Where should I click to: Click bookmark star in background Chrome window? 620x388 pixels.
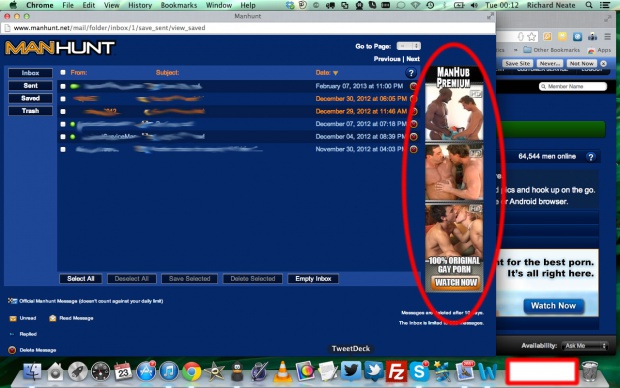pos(532,37)
